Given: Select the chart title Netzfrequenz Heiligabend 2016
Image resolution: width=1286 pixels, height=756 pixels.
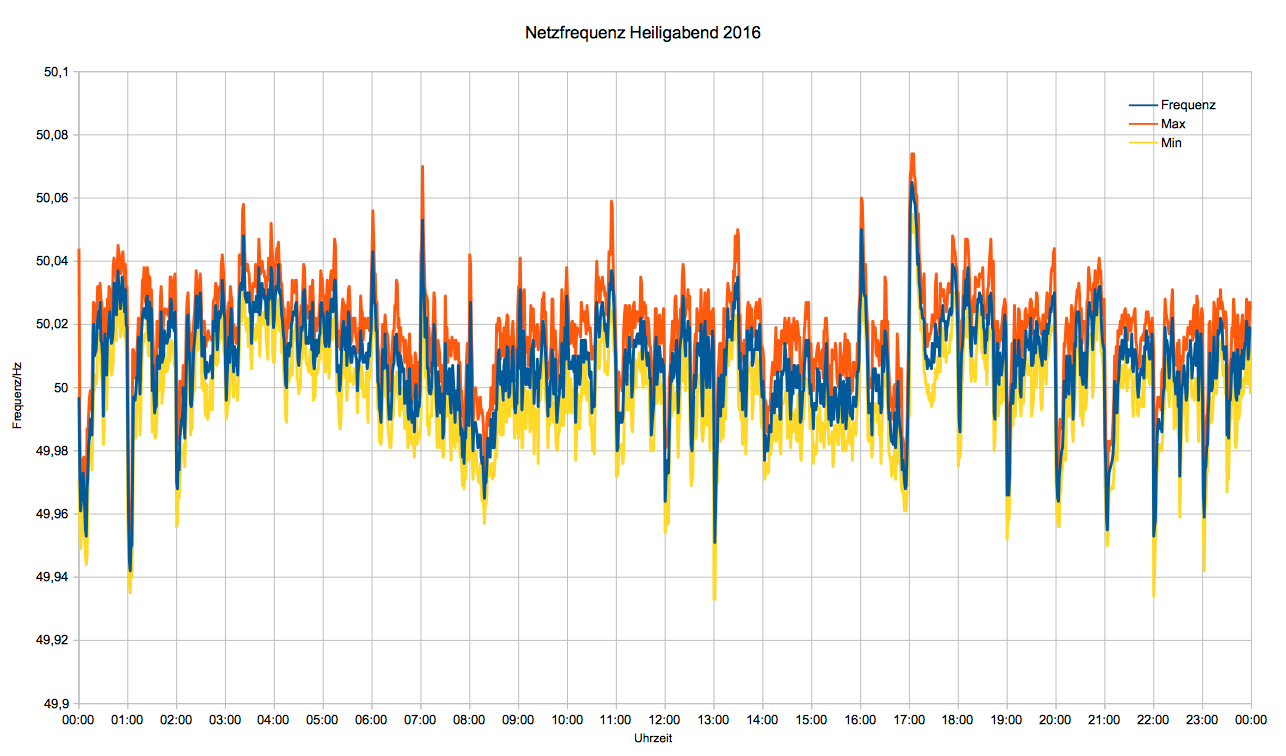Looking at the screenshot, I should coord(643,33).
